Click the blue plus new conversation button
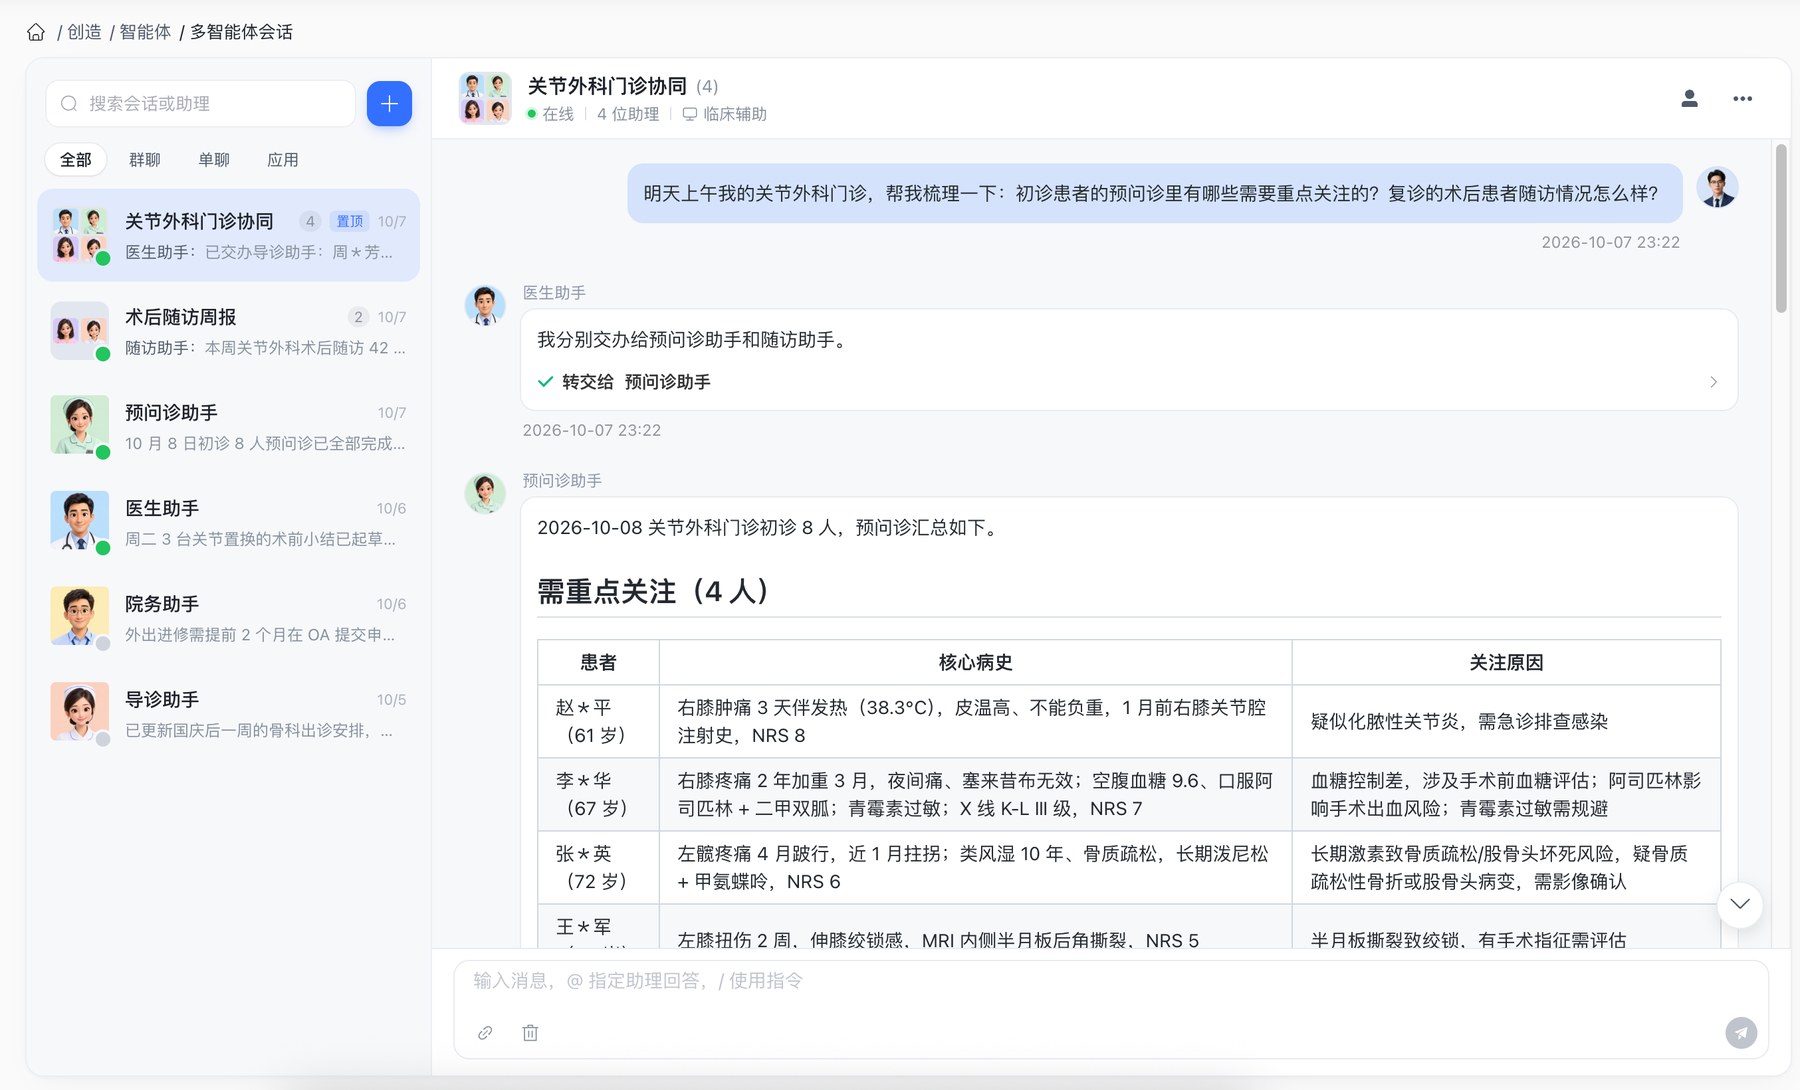 pyautogui.click(x=389, y=104)
